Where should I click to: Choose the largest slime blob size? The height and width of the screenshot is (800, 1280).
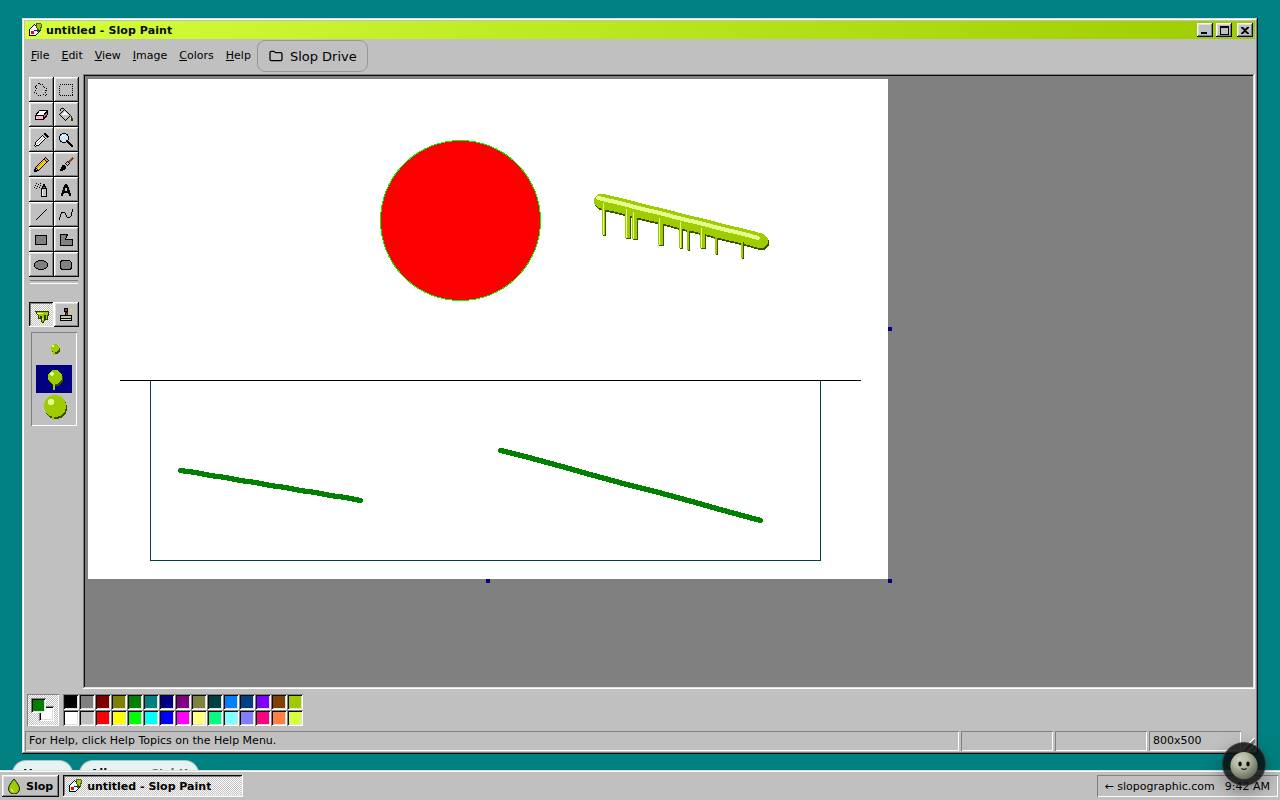[x=55, y=407]
